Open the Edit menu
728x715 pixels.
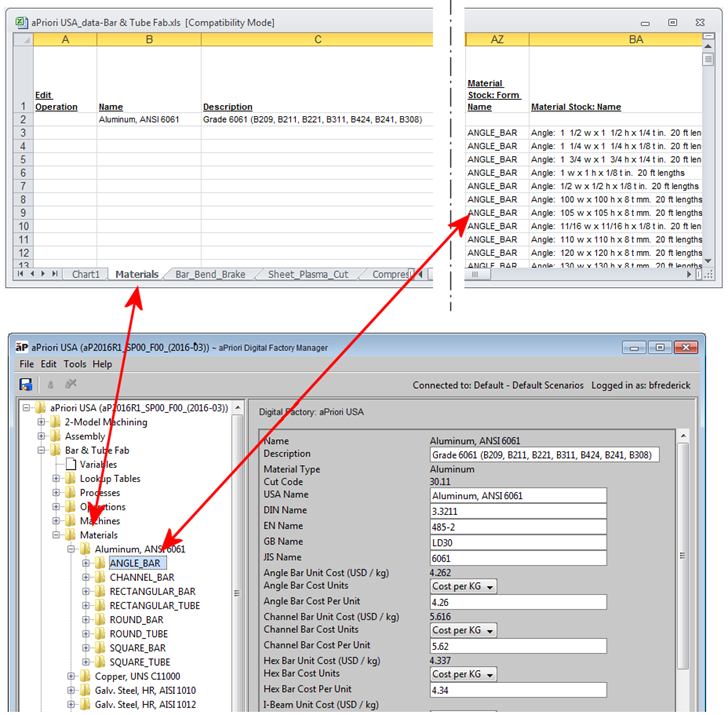click(48, 364)
